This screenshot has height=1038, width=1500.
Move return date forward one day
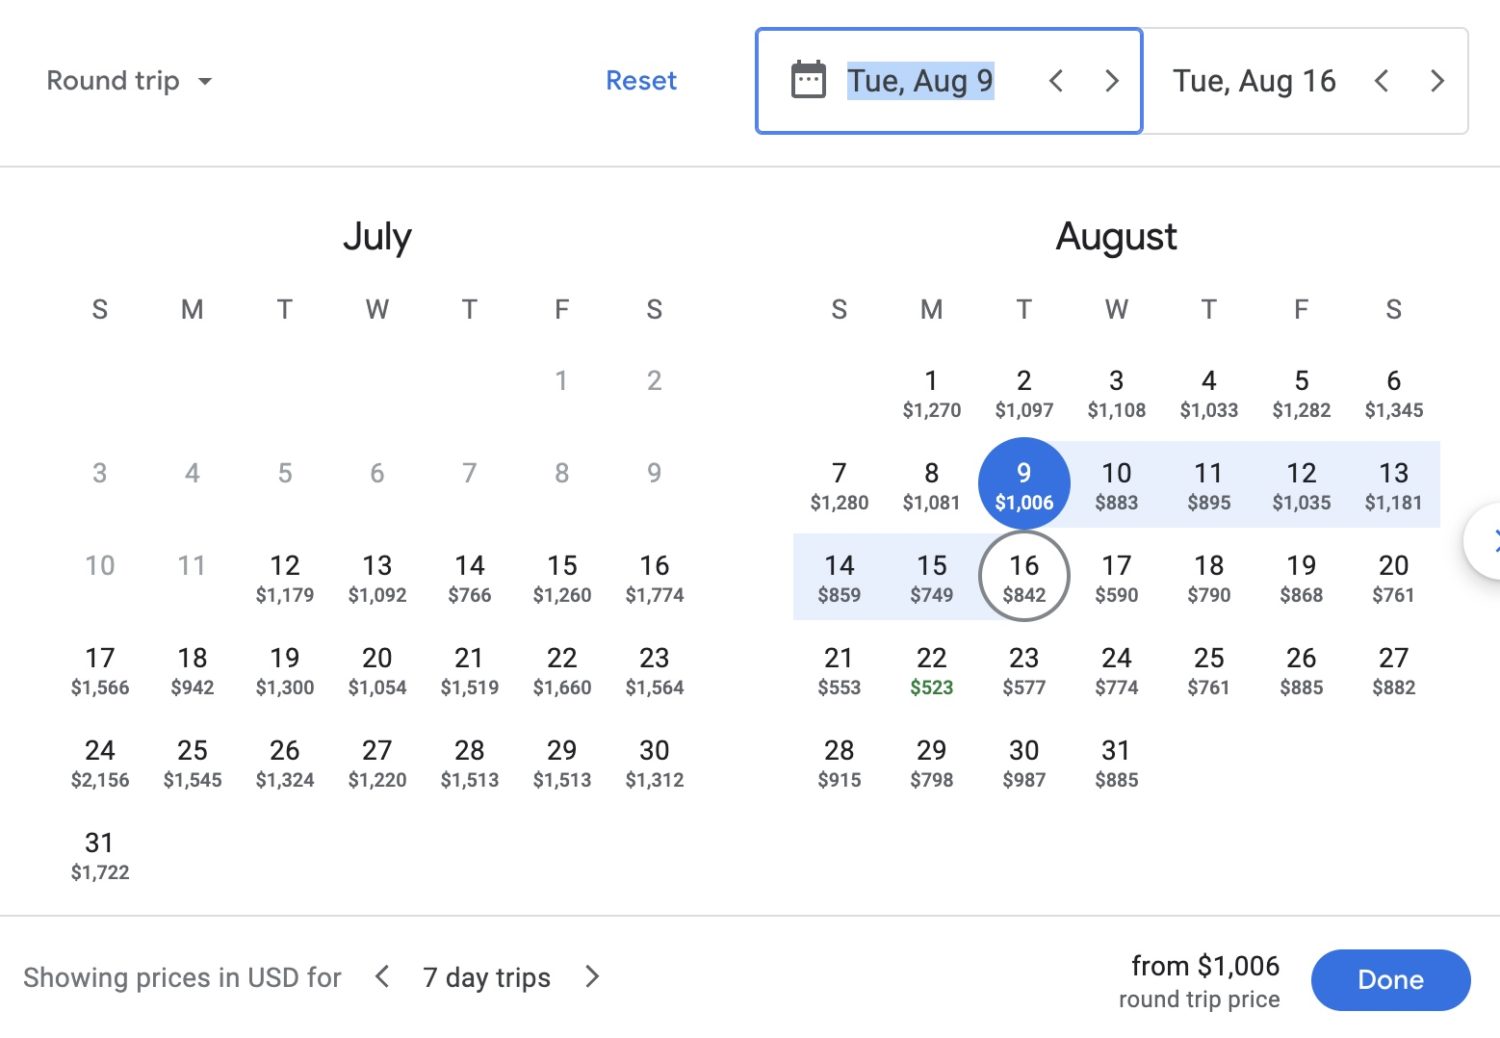1437,81
